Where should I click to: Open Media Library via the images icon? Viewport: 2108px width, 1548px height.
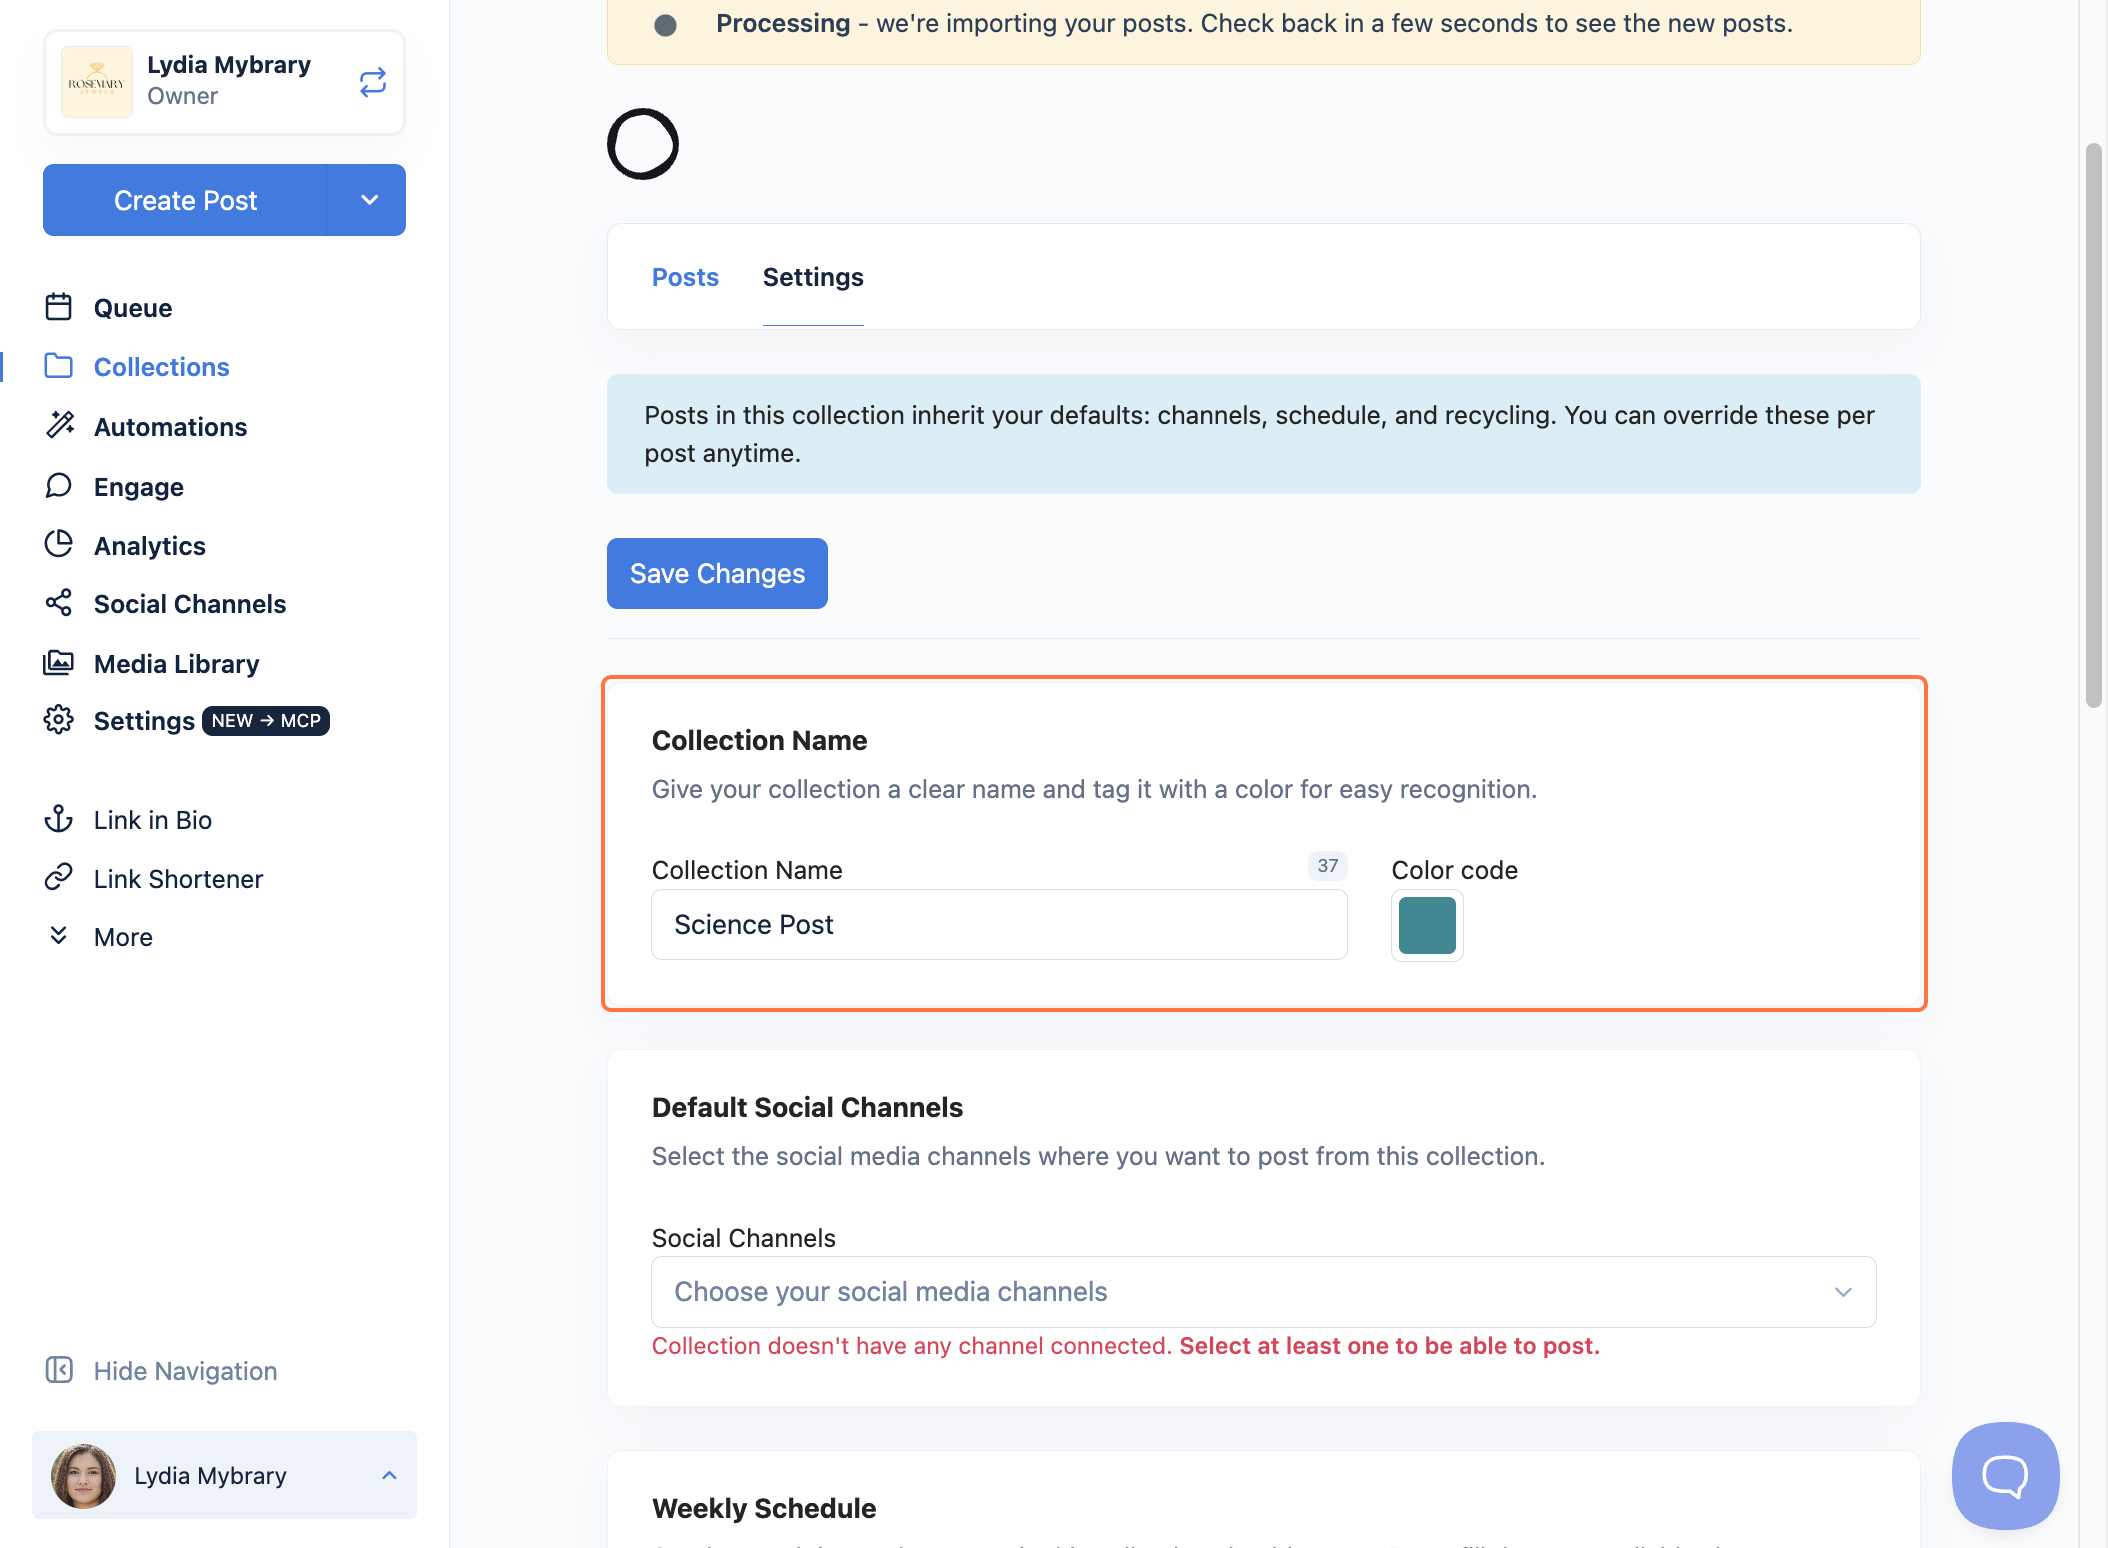(59, 662)
